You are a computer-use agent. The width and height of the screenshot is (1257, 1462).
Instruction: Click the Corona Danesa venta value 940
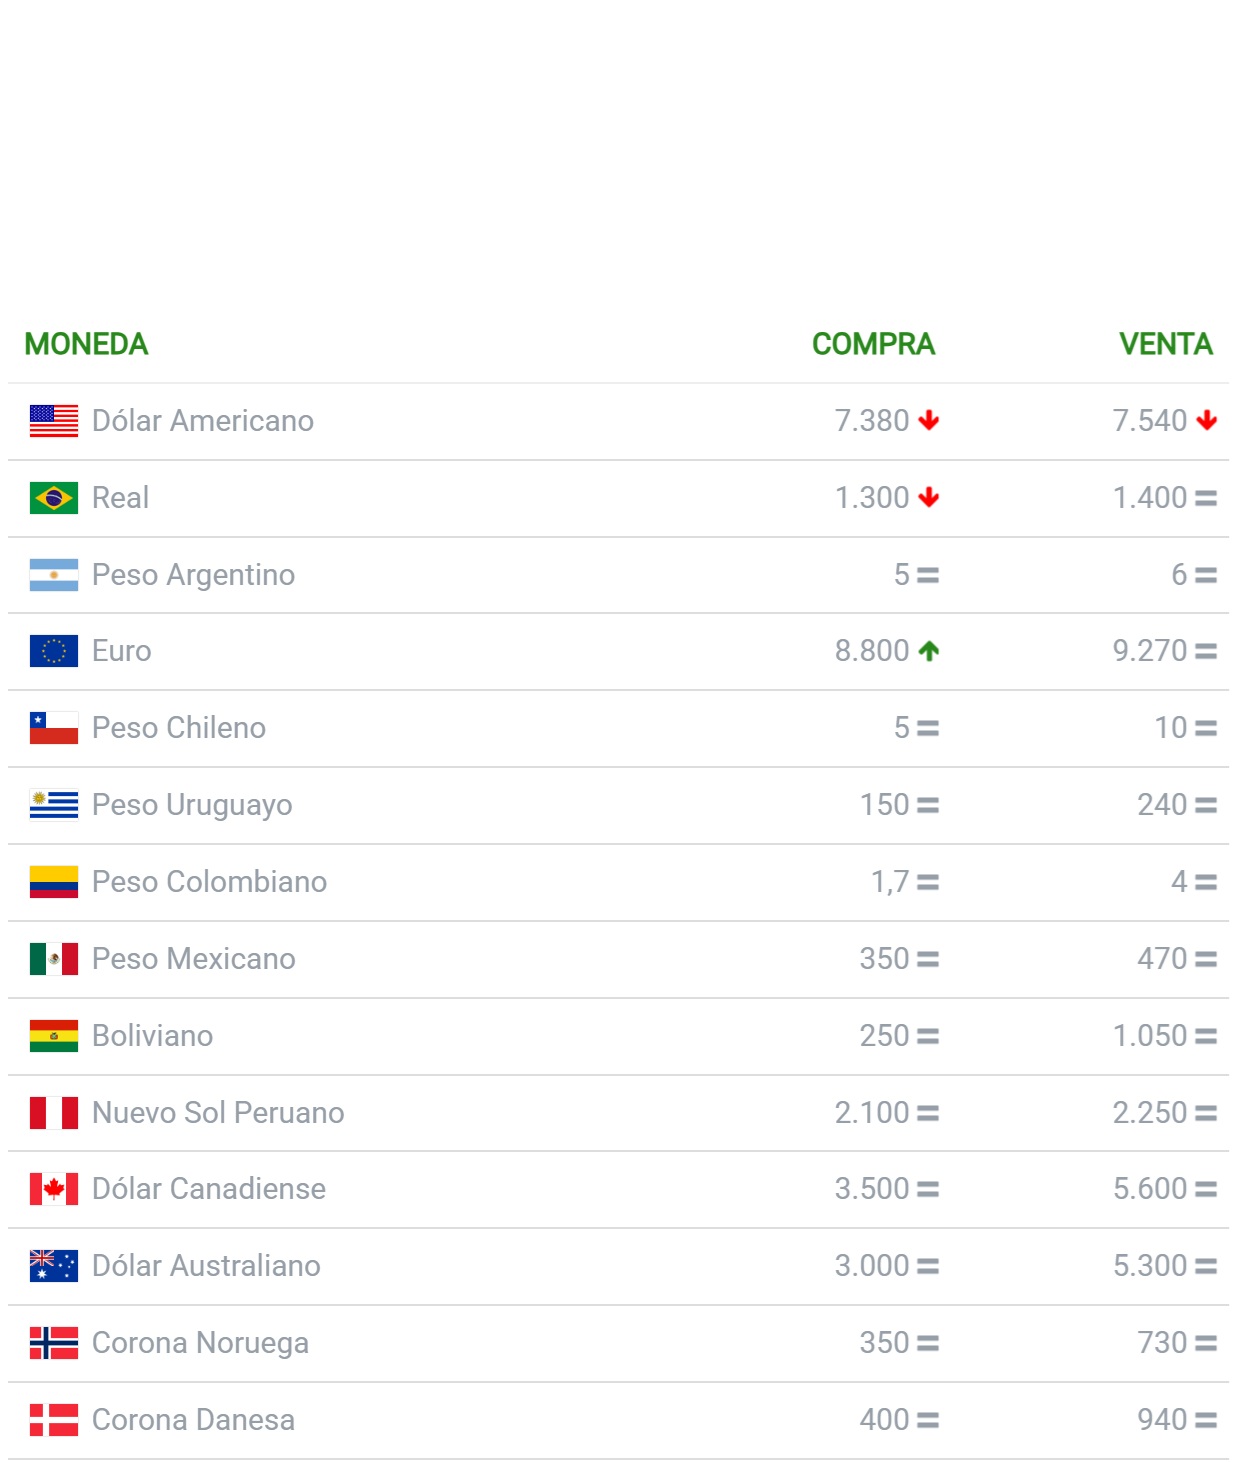pos(1162,1420)
